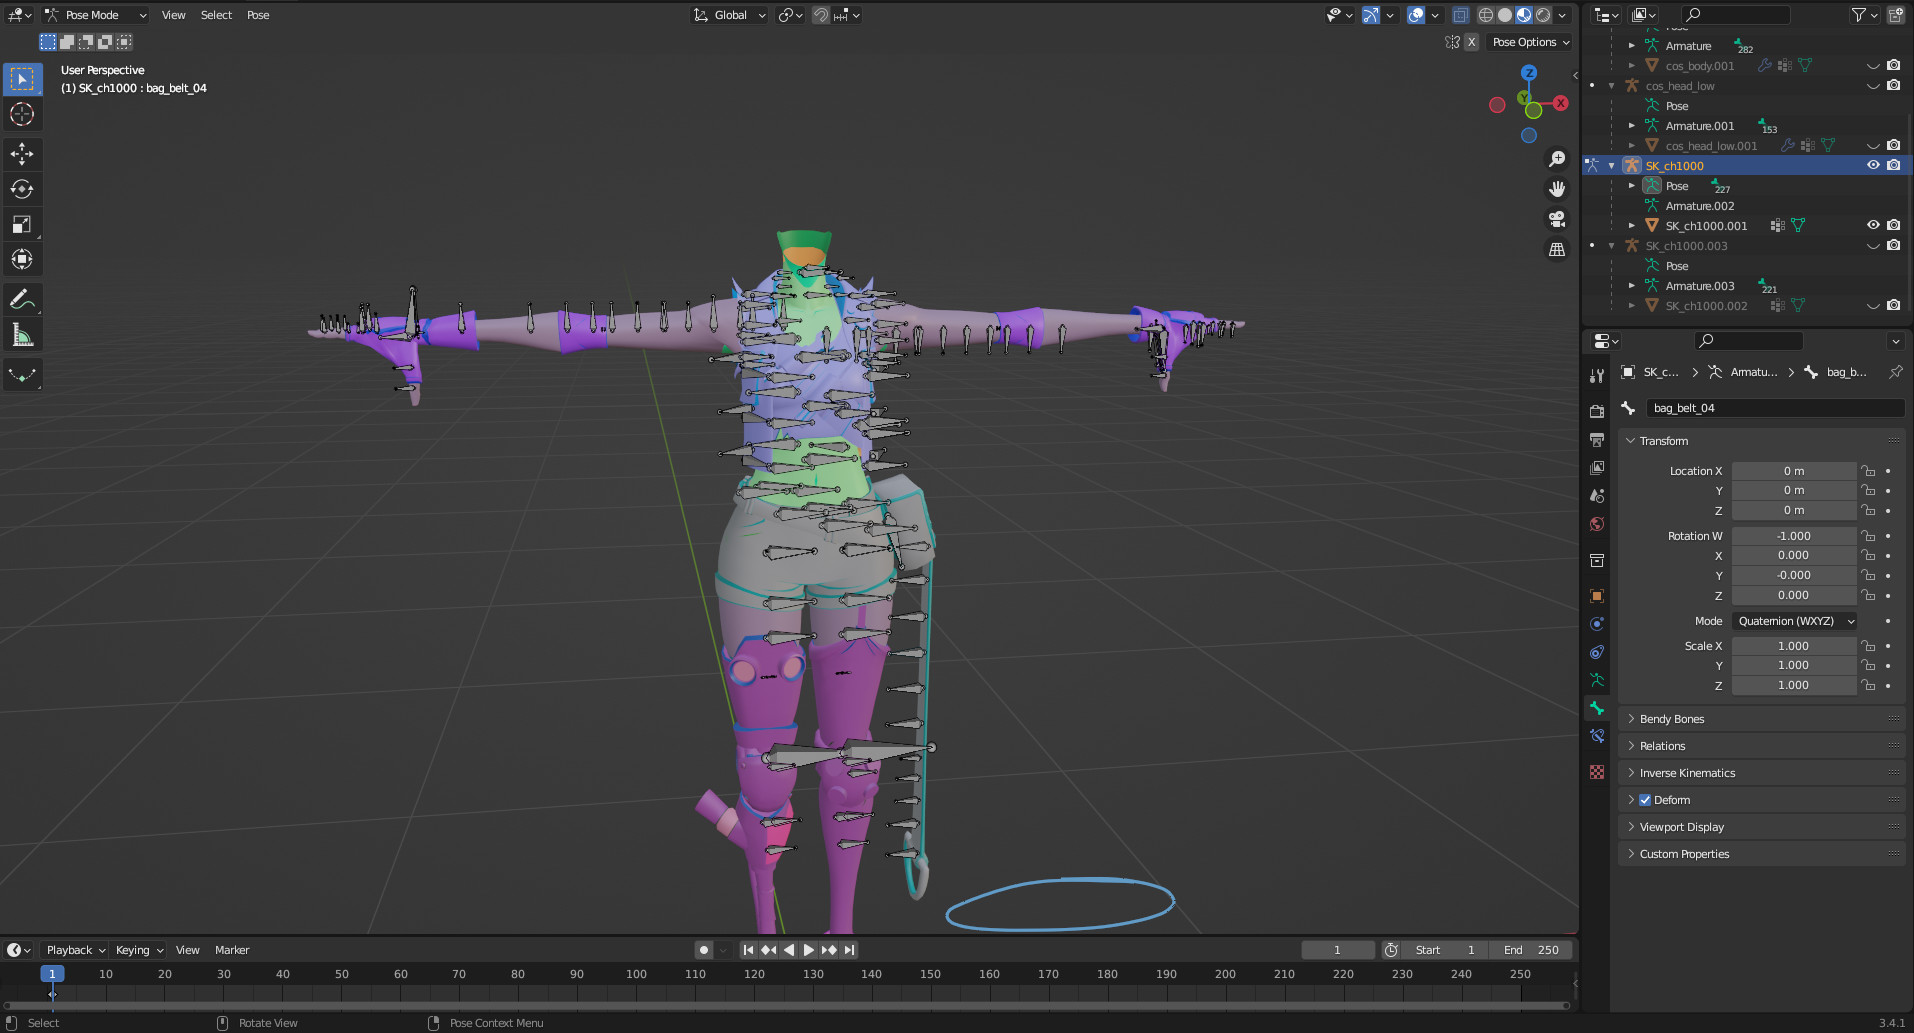This screenshot has height=1033, width=1914.
Task: Select the Move tool in toolbar
Action: [x=22, y=153]
